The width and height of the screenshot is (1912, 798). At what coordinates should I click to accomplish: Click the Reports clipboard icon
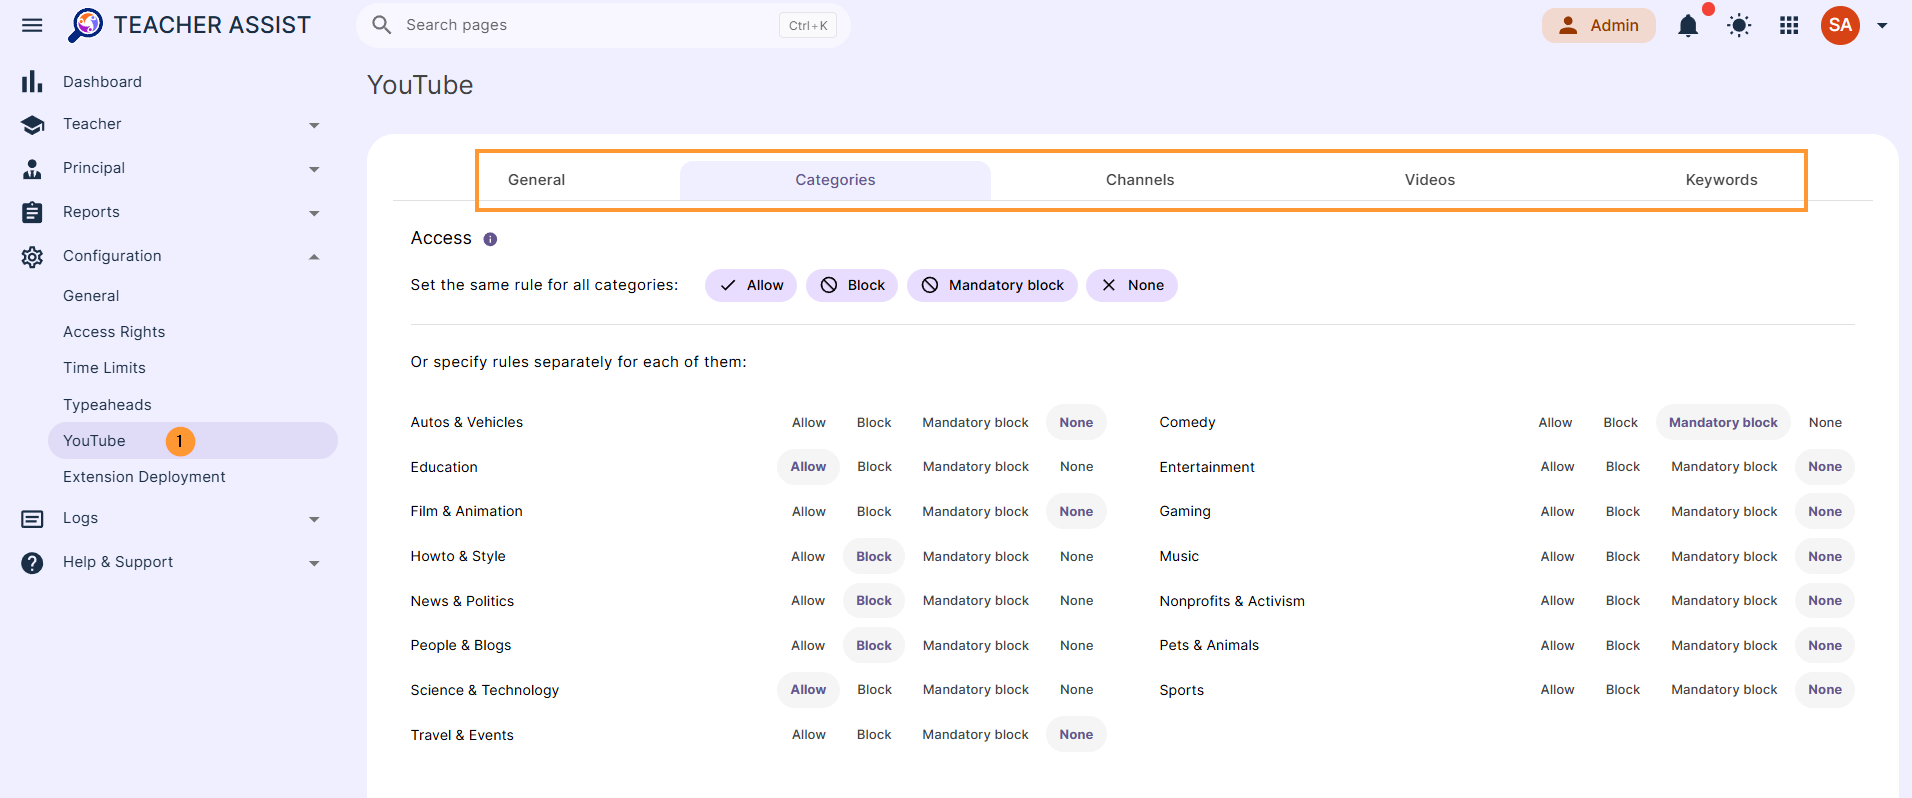point(32,213)
